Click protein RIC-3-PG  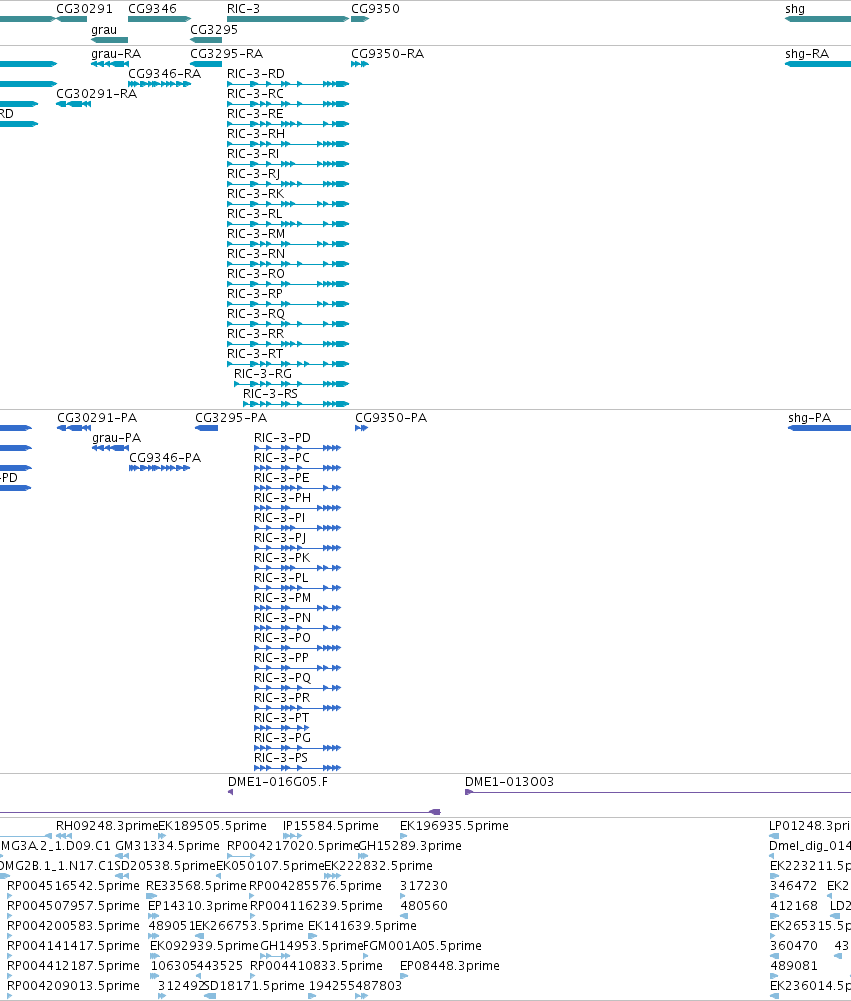(x=297, y=748)
